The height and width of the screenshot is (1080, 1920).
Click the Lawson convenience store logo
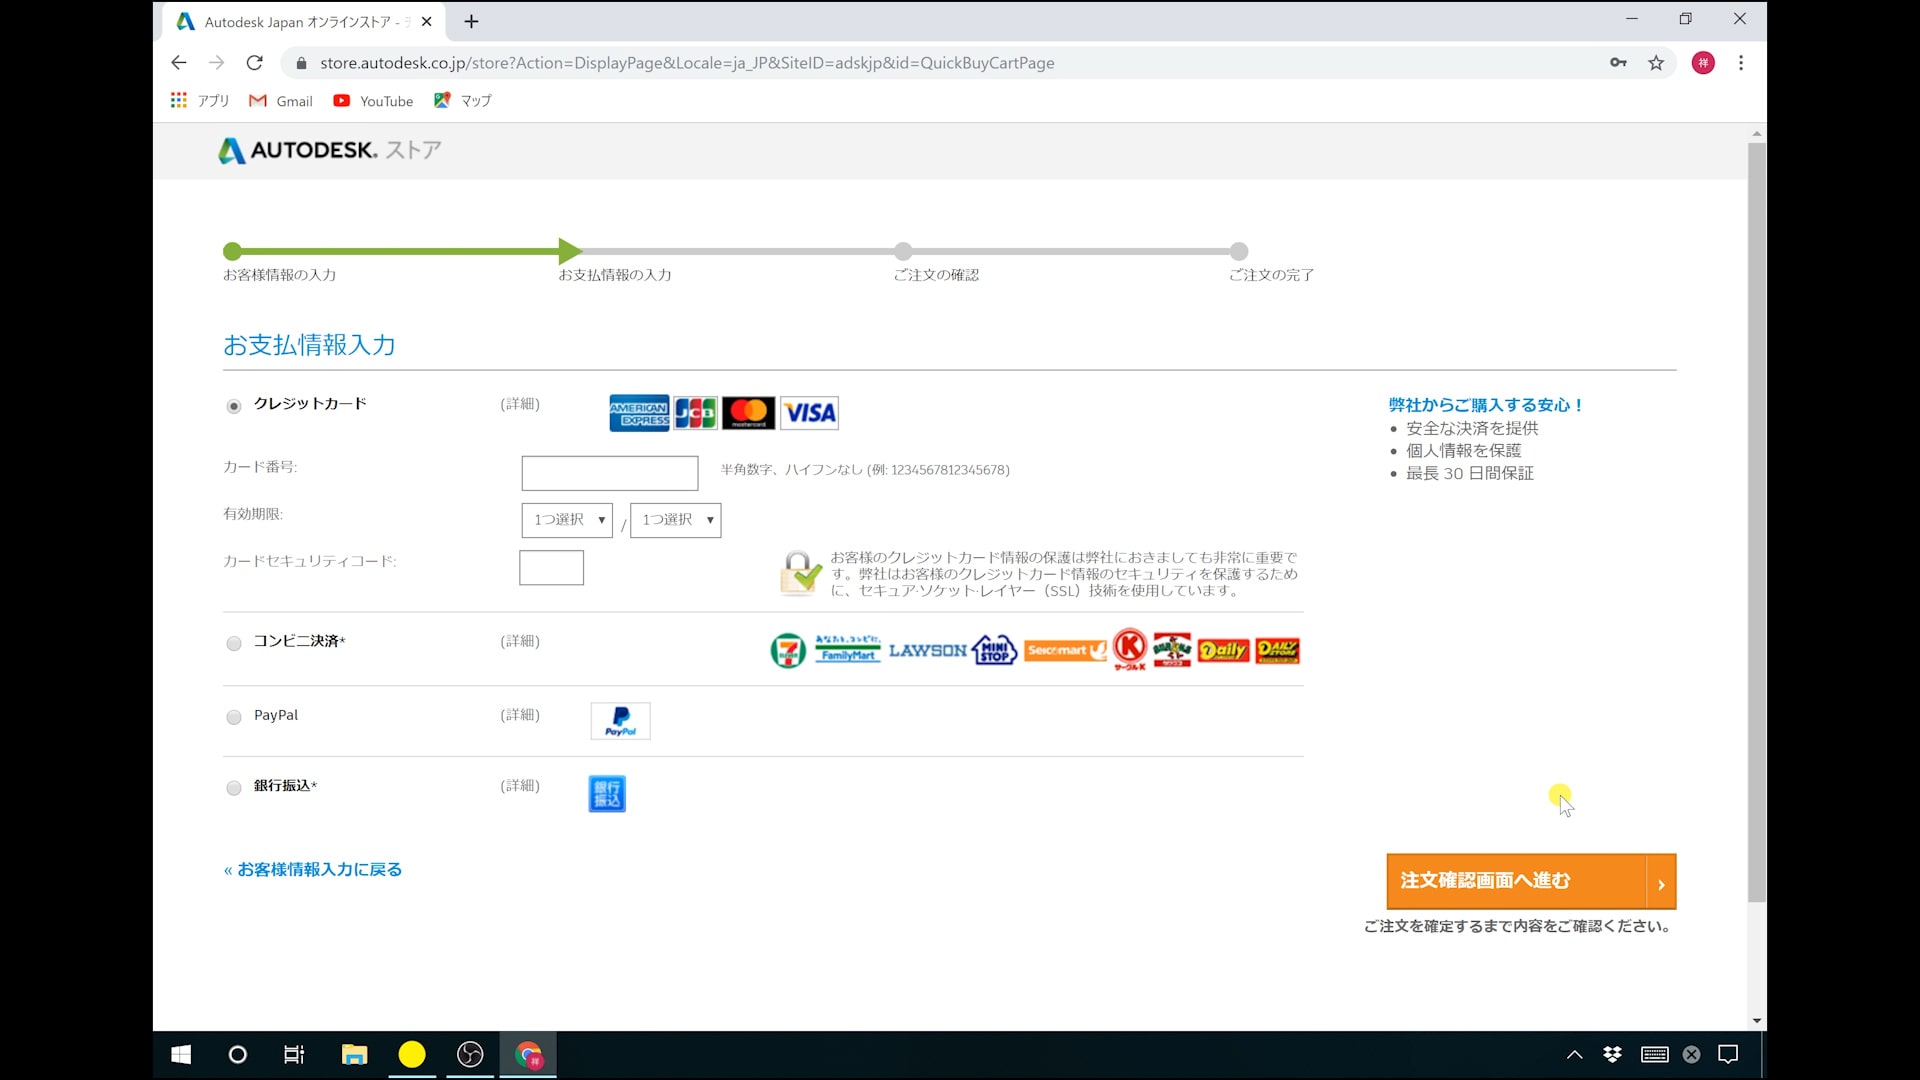pyautogui.click(x=927, y=651)
